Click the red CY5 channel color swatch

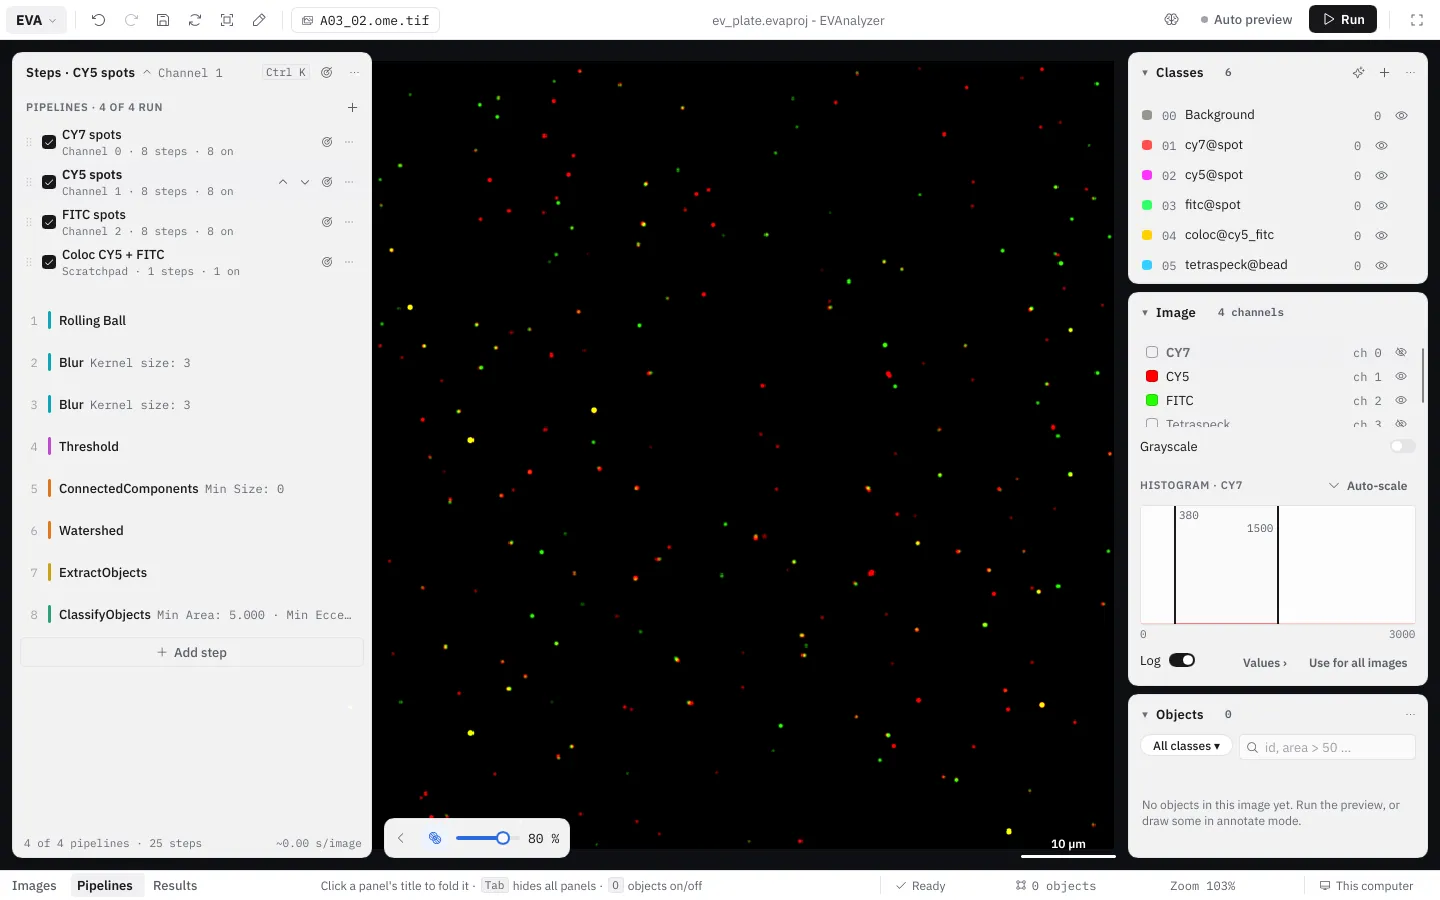(x=1152, y=376)
